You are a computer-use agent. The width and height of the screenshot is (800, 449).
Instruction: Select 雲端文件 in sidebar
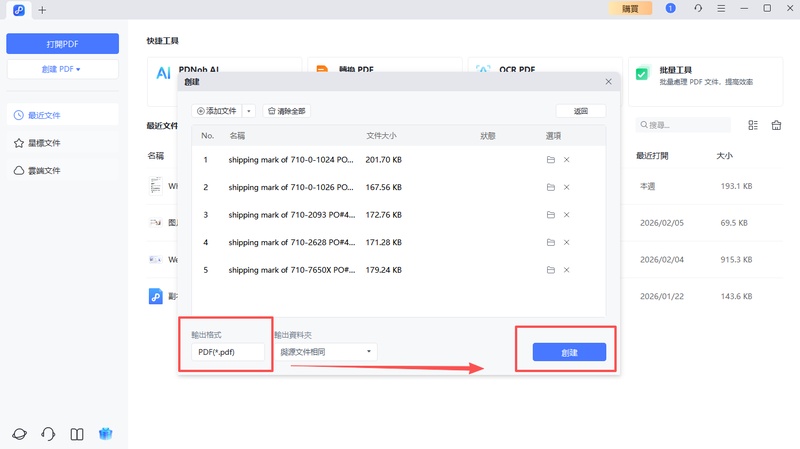62,170
